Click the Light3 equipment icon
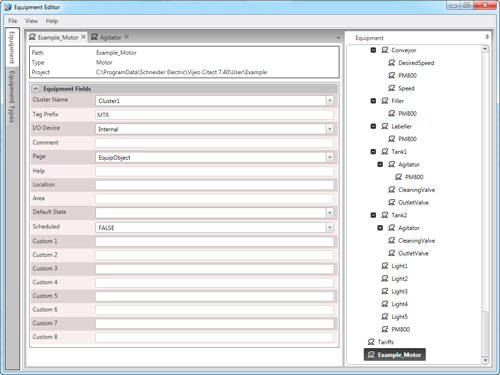The height and width of the screenshot is (375, 500). click(x=385, y=291)
